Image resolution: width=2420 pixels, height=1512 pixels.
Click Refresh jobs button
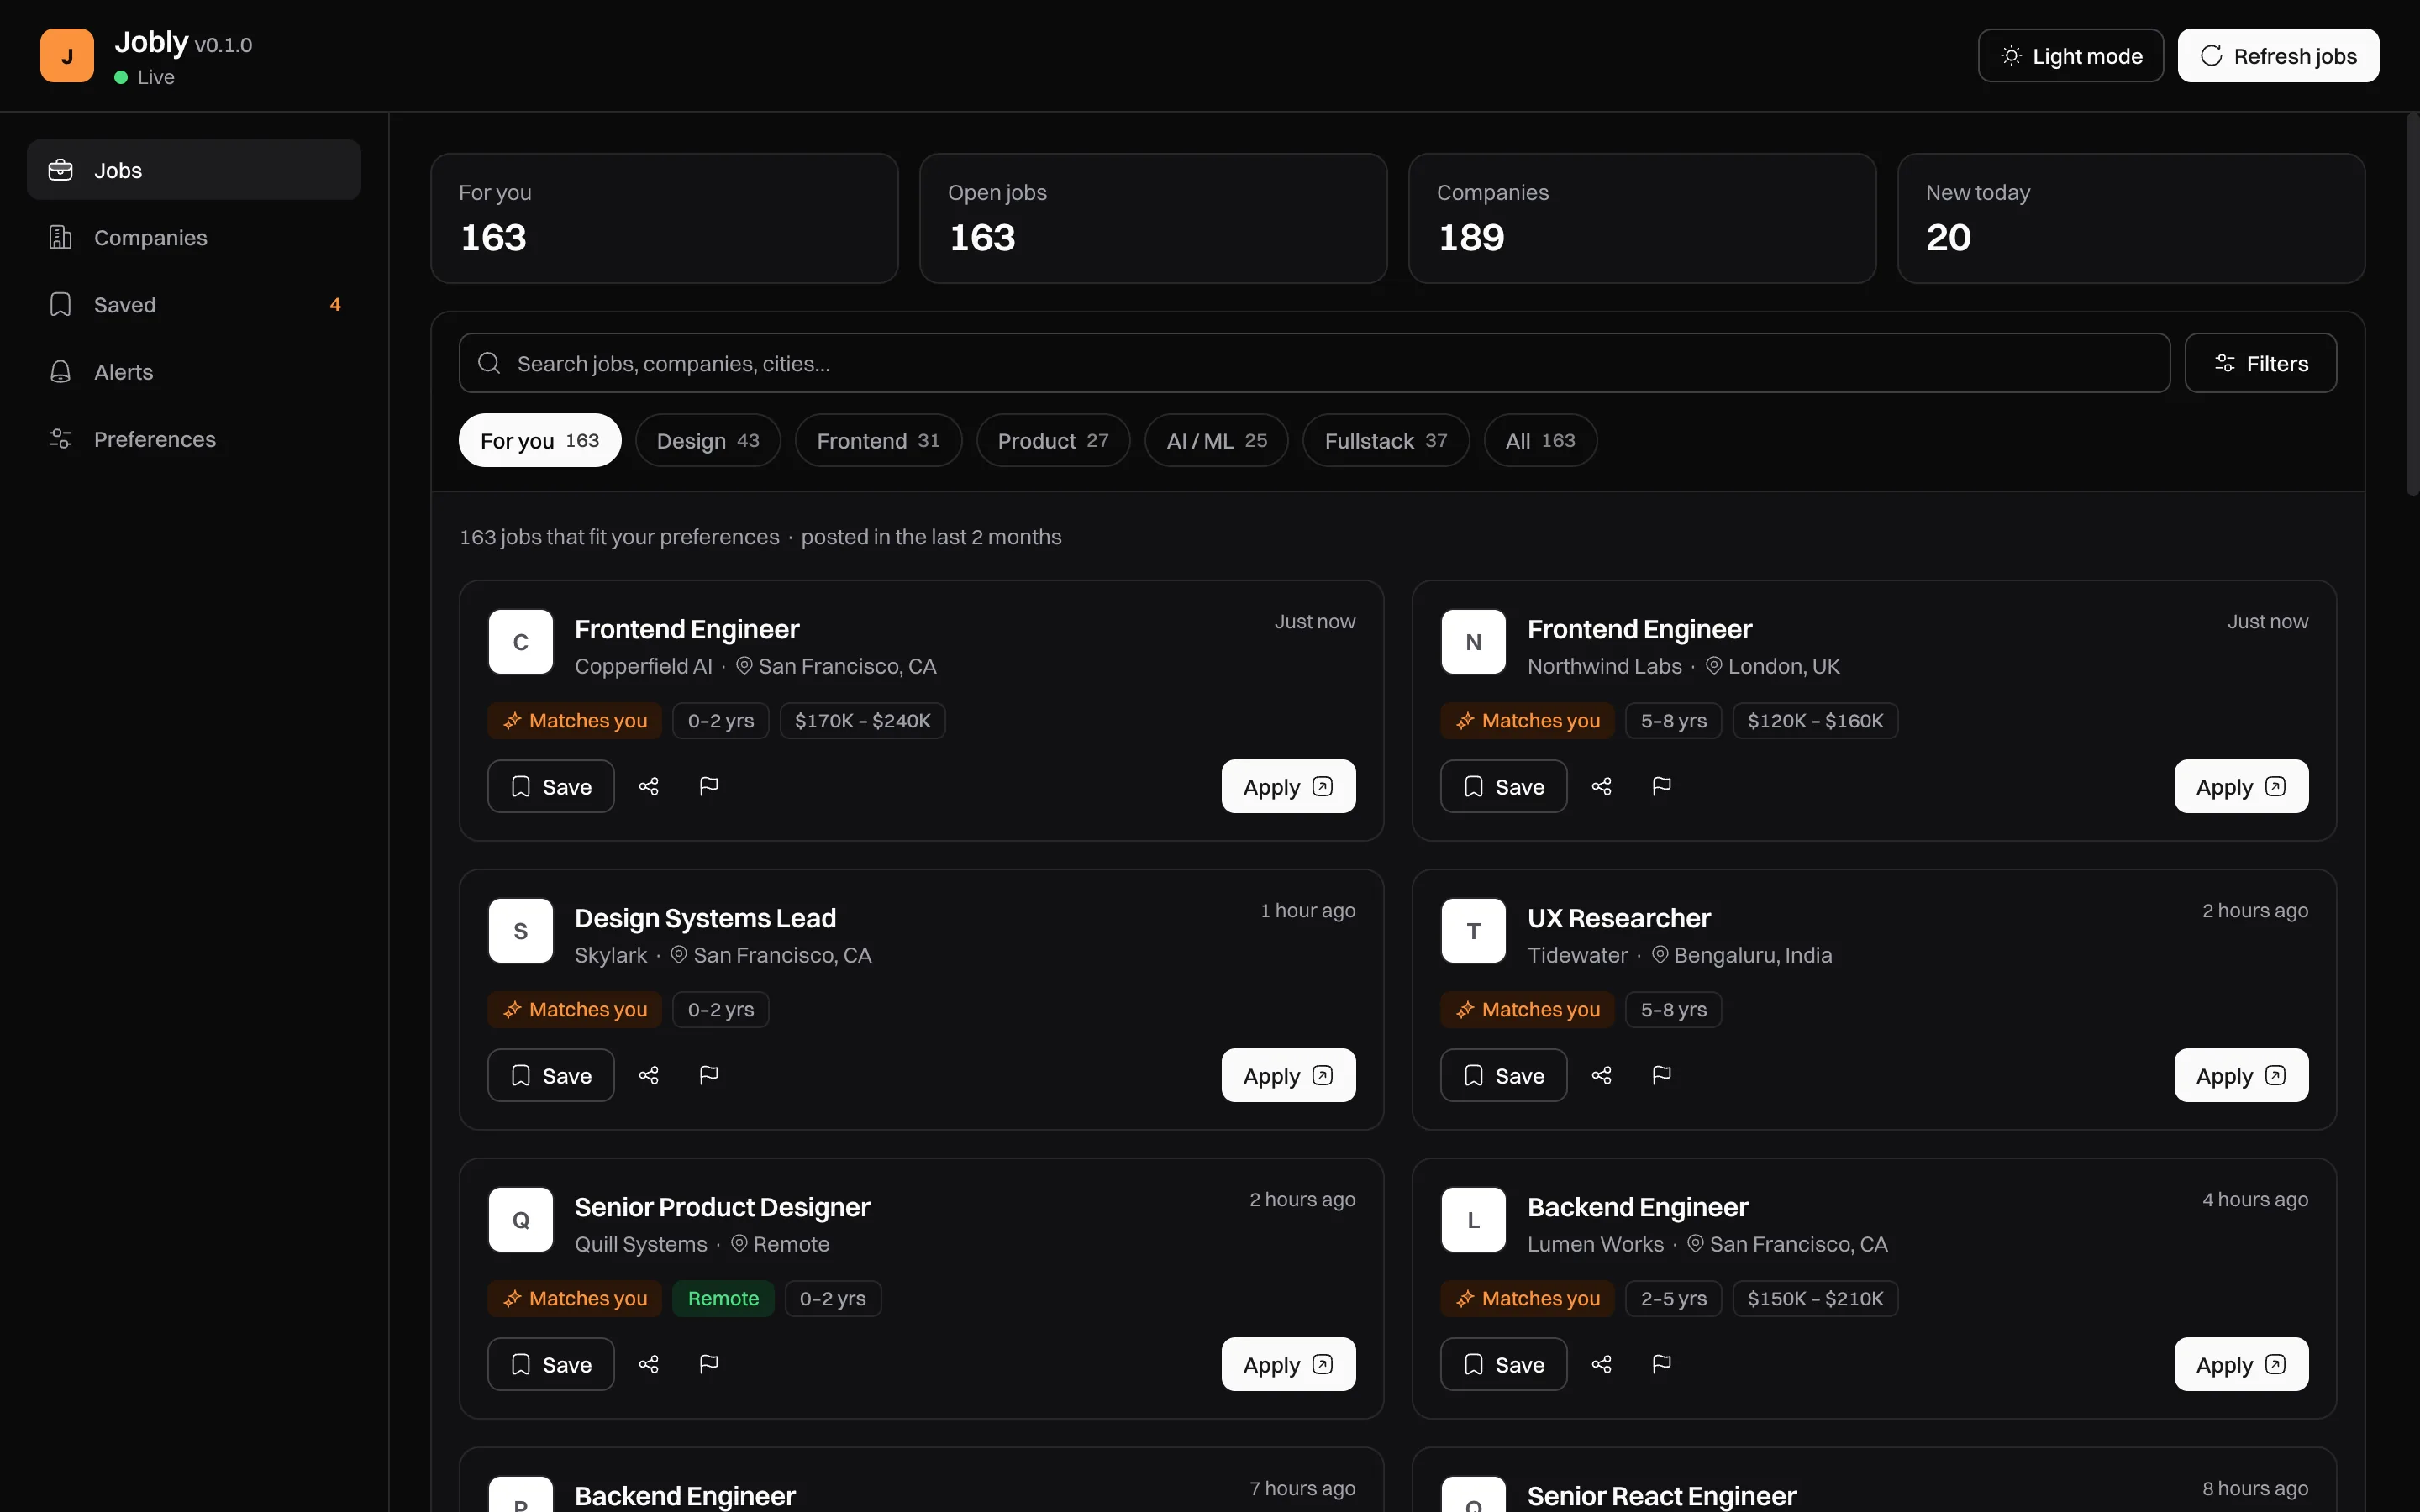2279,56
